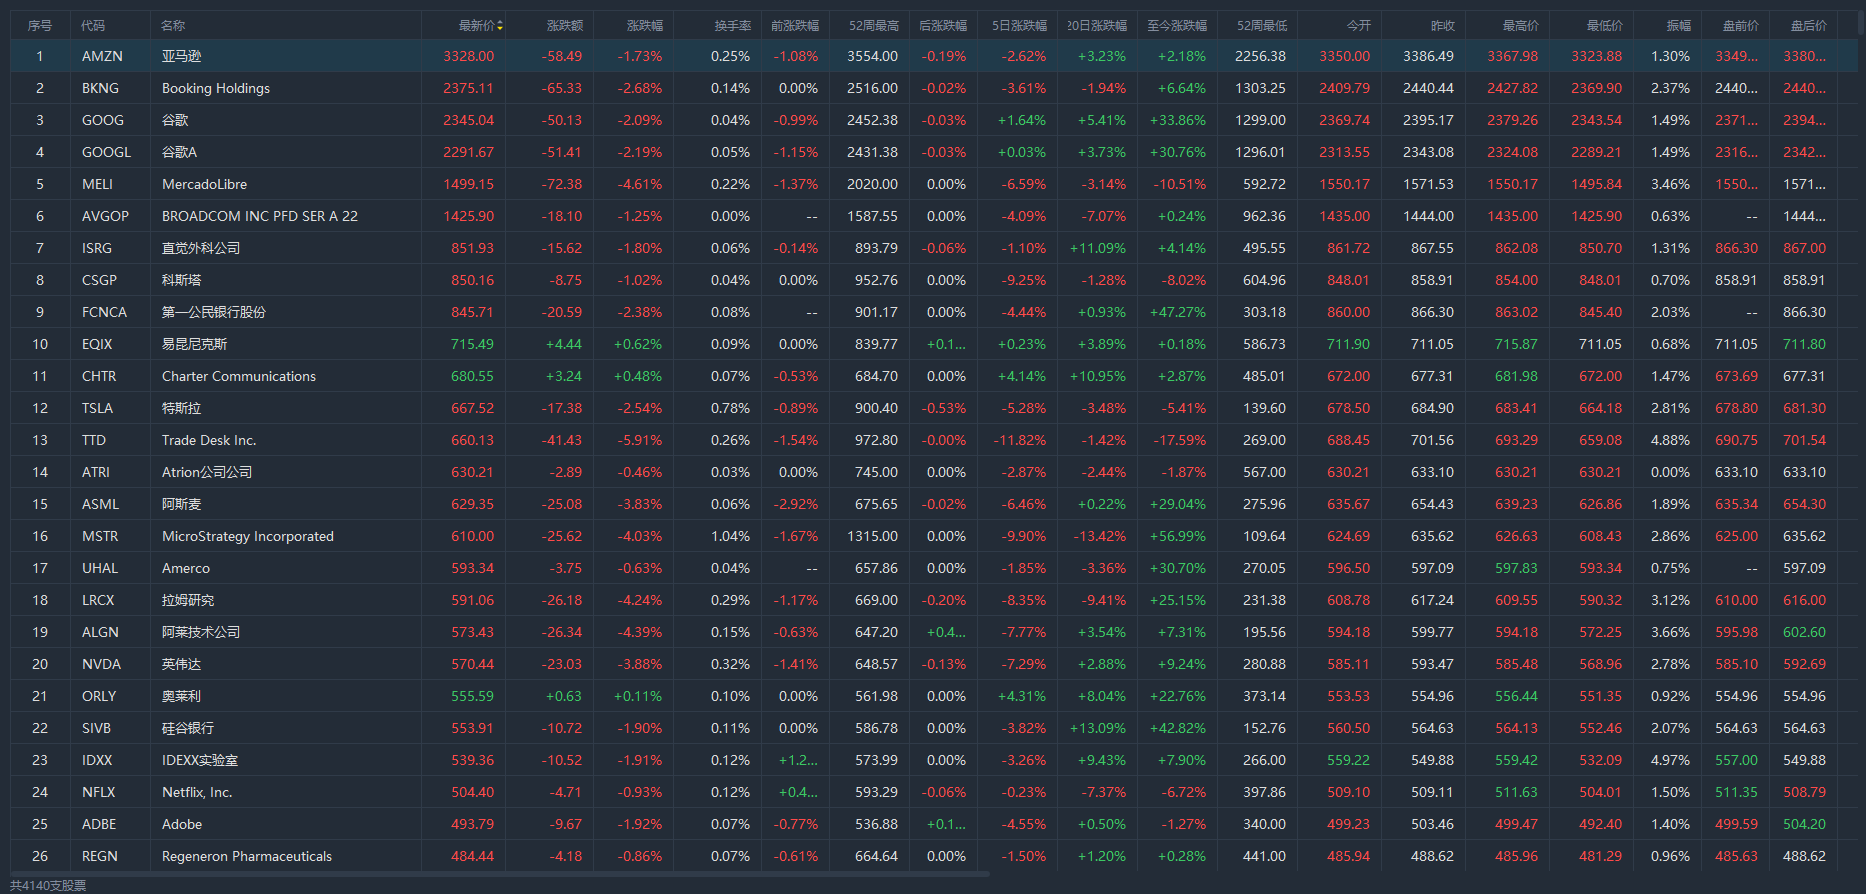Click the Charter Communications name
Image resolution: width=1866 pixels, height=894 pixels.
(x=239, y=376)
